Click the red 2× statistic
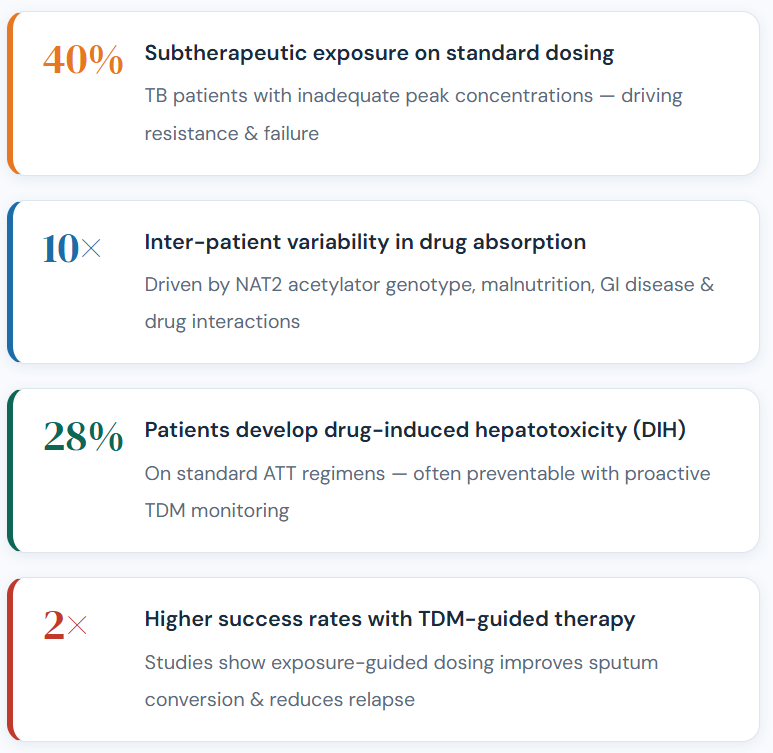The image size is (773, 753). click(x=66, y=626)
